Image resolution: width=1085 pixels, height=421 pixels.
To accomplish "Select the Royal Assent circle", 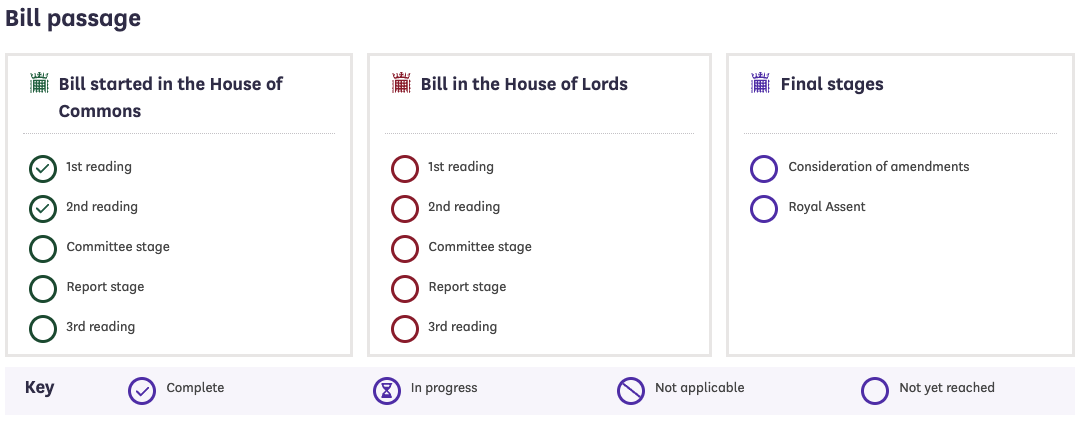I will pyautogui.click(x=764, y=209).
